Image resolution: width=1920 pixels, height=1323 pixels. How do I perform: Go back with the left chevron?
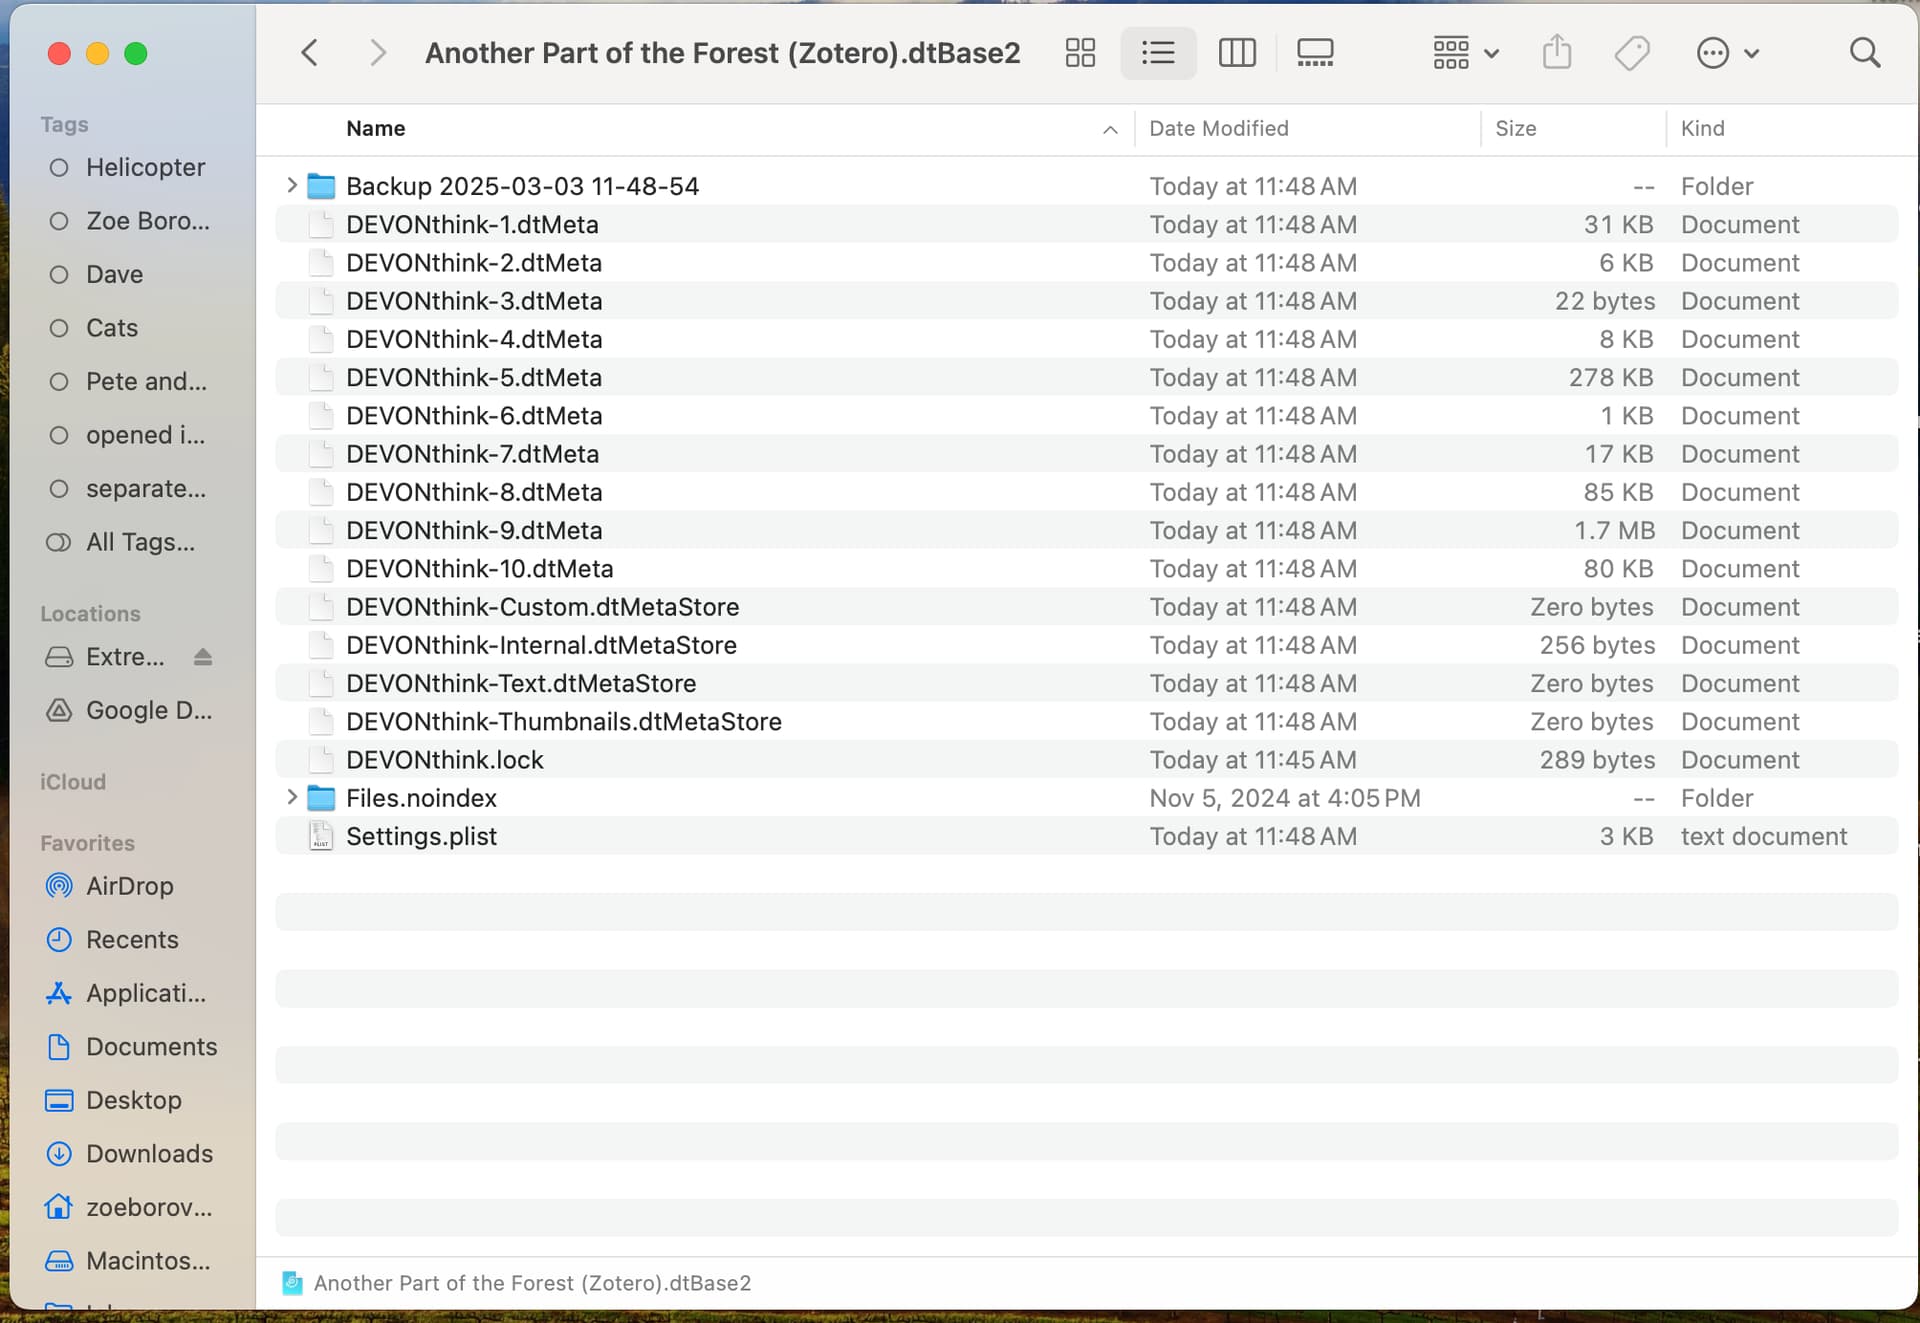pos(310,53)
